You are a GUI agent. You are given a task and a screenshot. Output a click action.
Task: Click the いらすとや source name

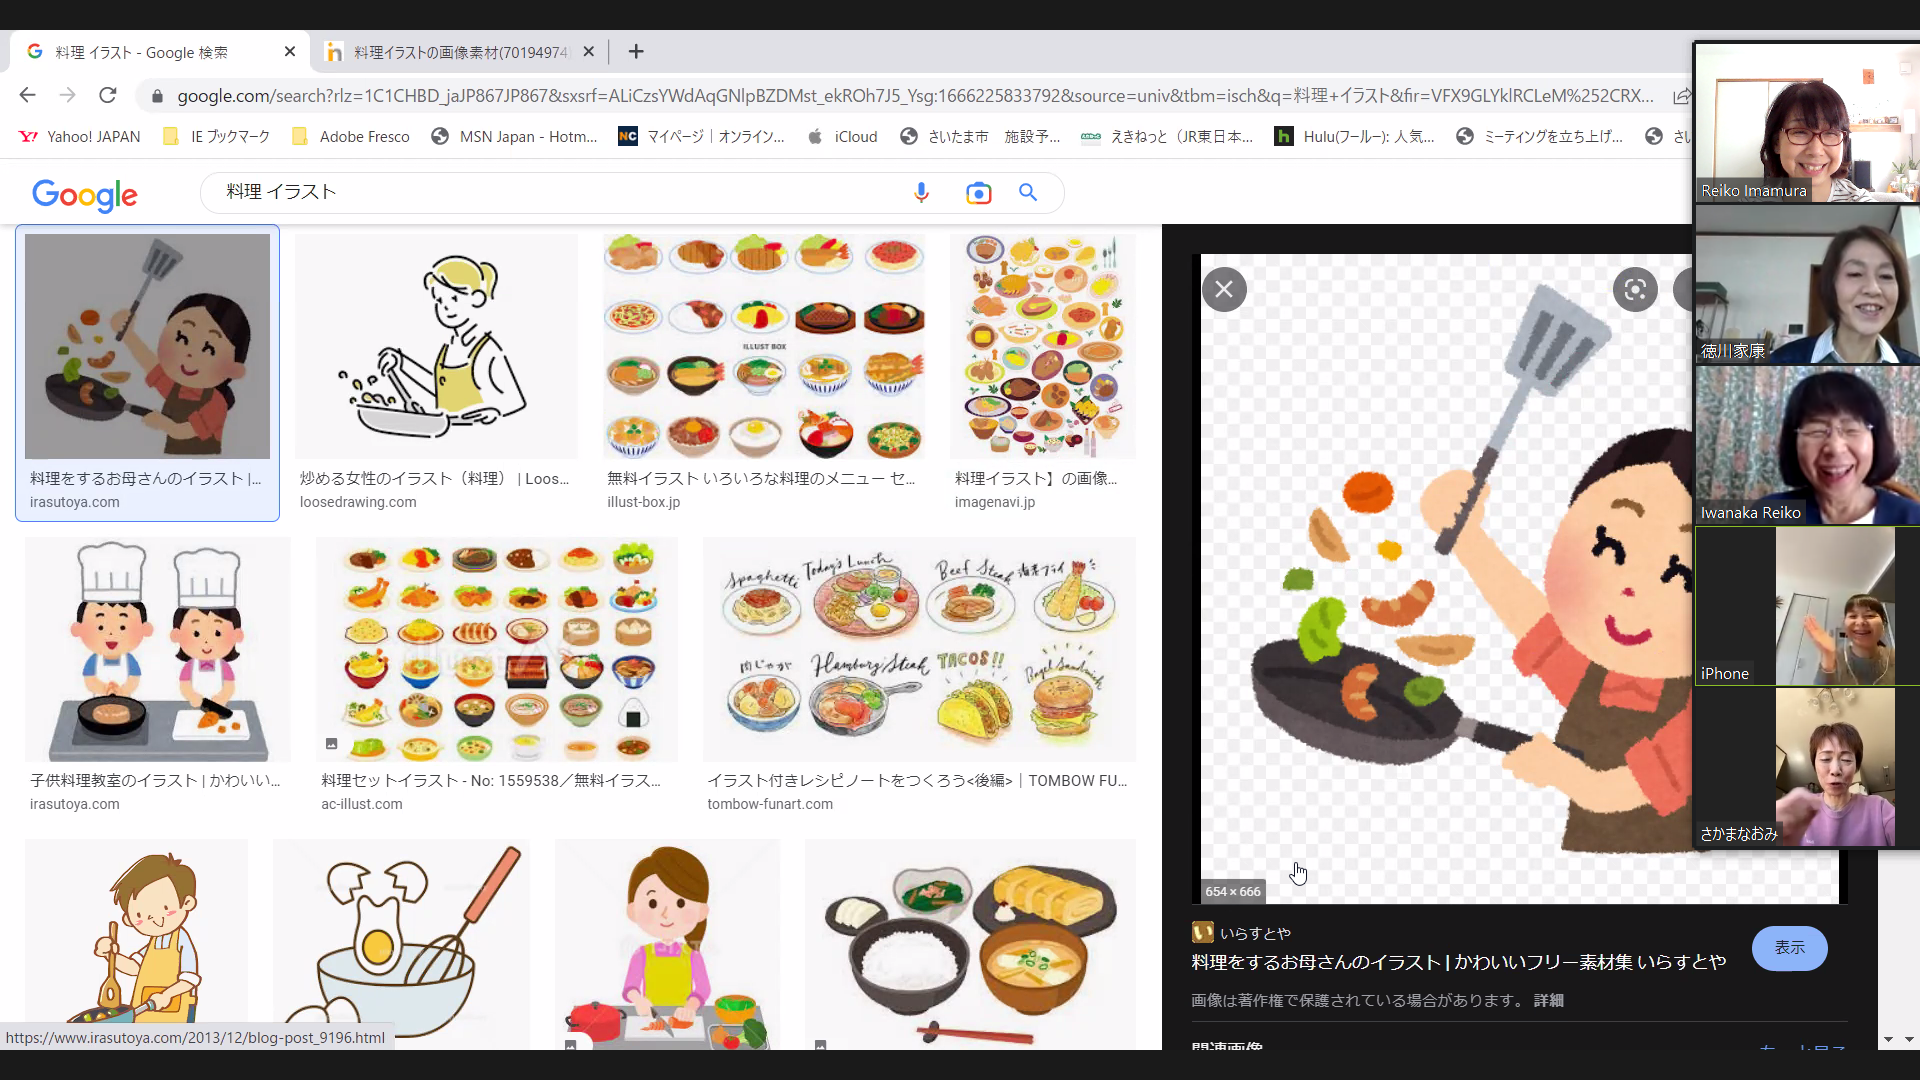[x=1255, y=933]
